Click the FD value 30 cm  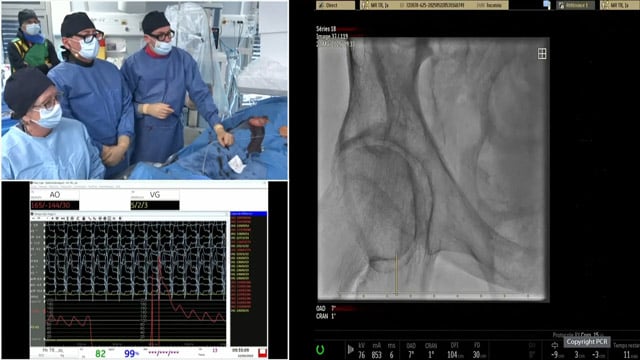[478, 355]
